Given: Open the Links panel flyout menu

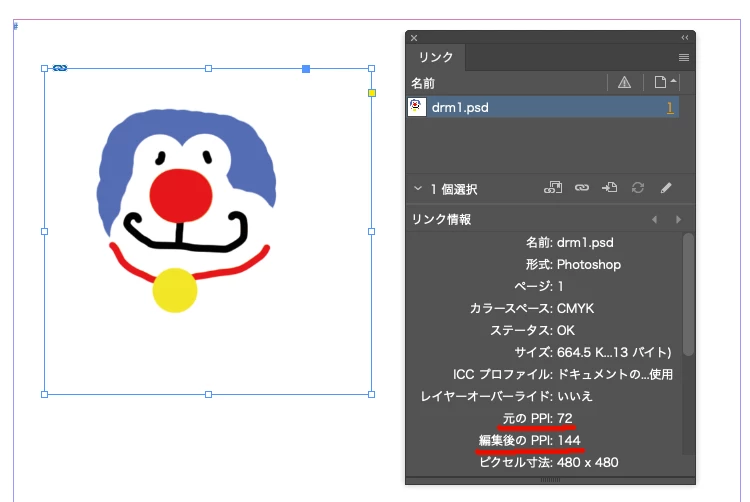Looking at the screenshot, I should click(684, 57).
